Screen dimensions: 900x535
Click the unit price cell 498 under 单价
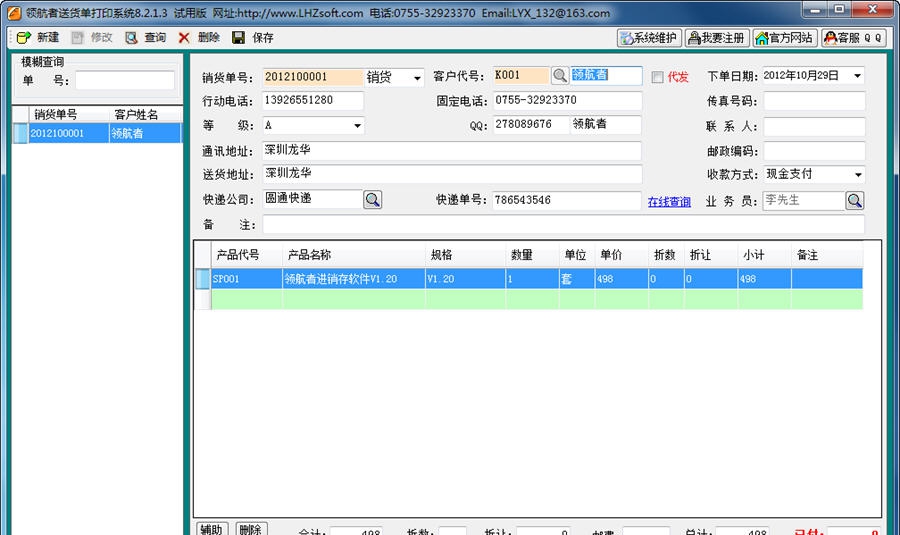point(622,279)
